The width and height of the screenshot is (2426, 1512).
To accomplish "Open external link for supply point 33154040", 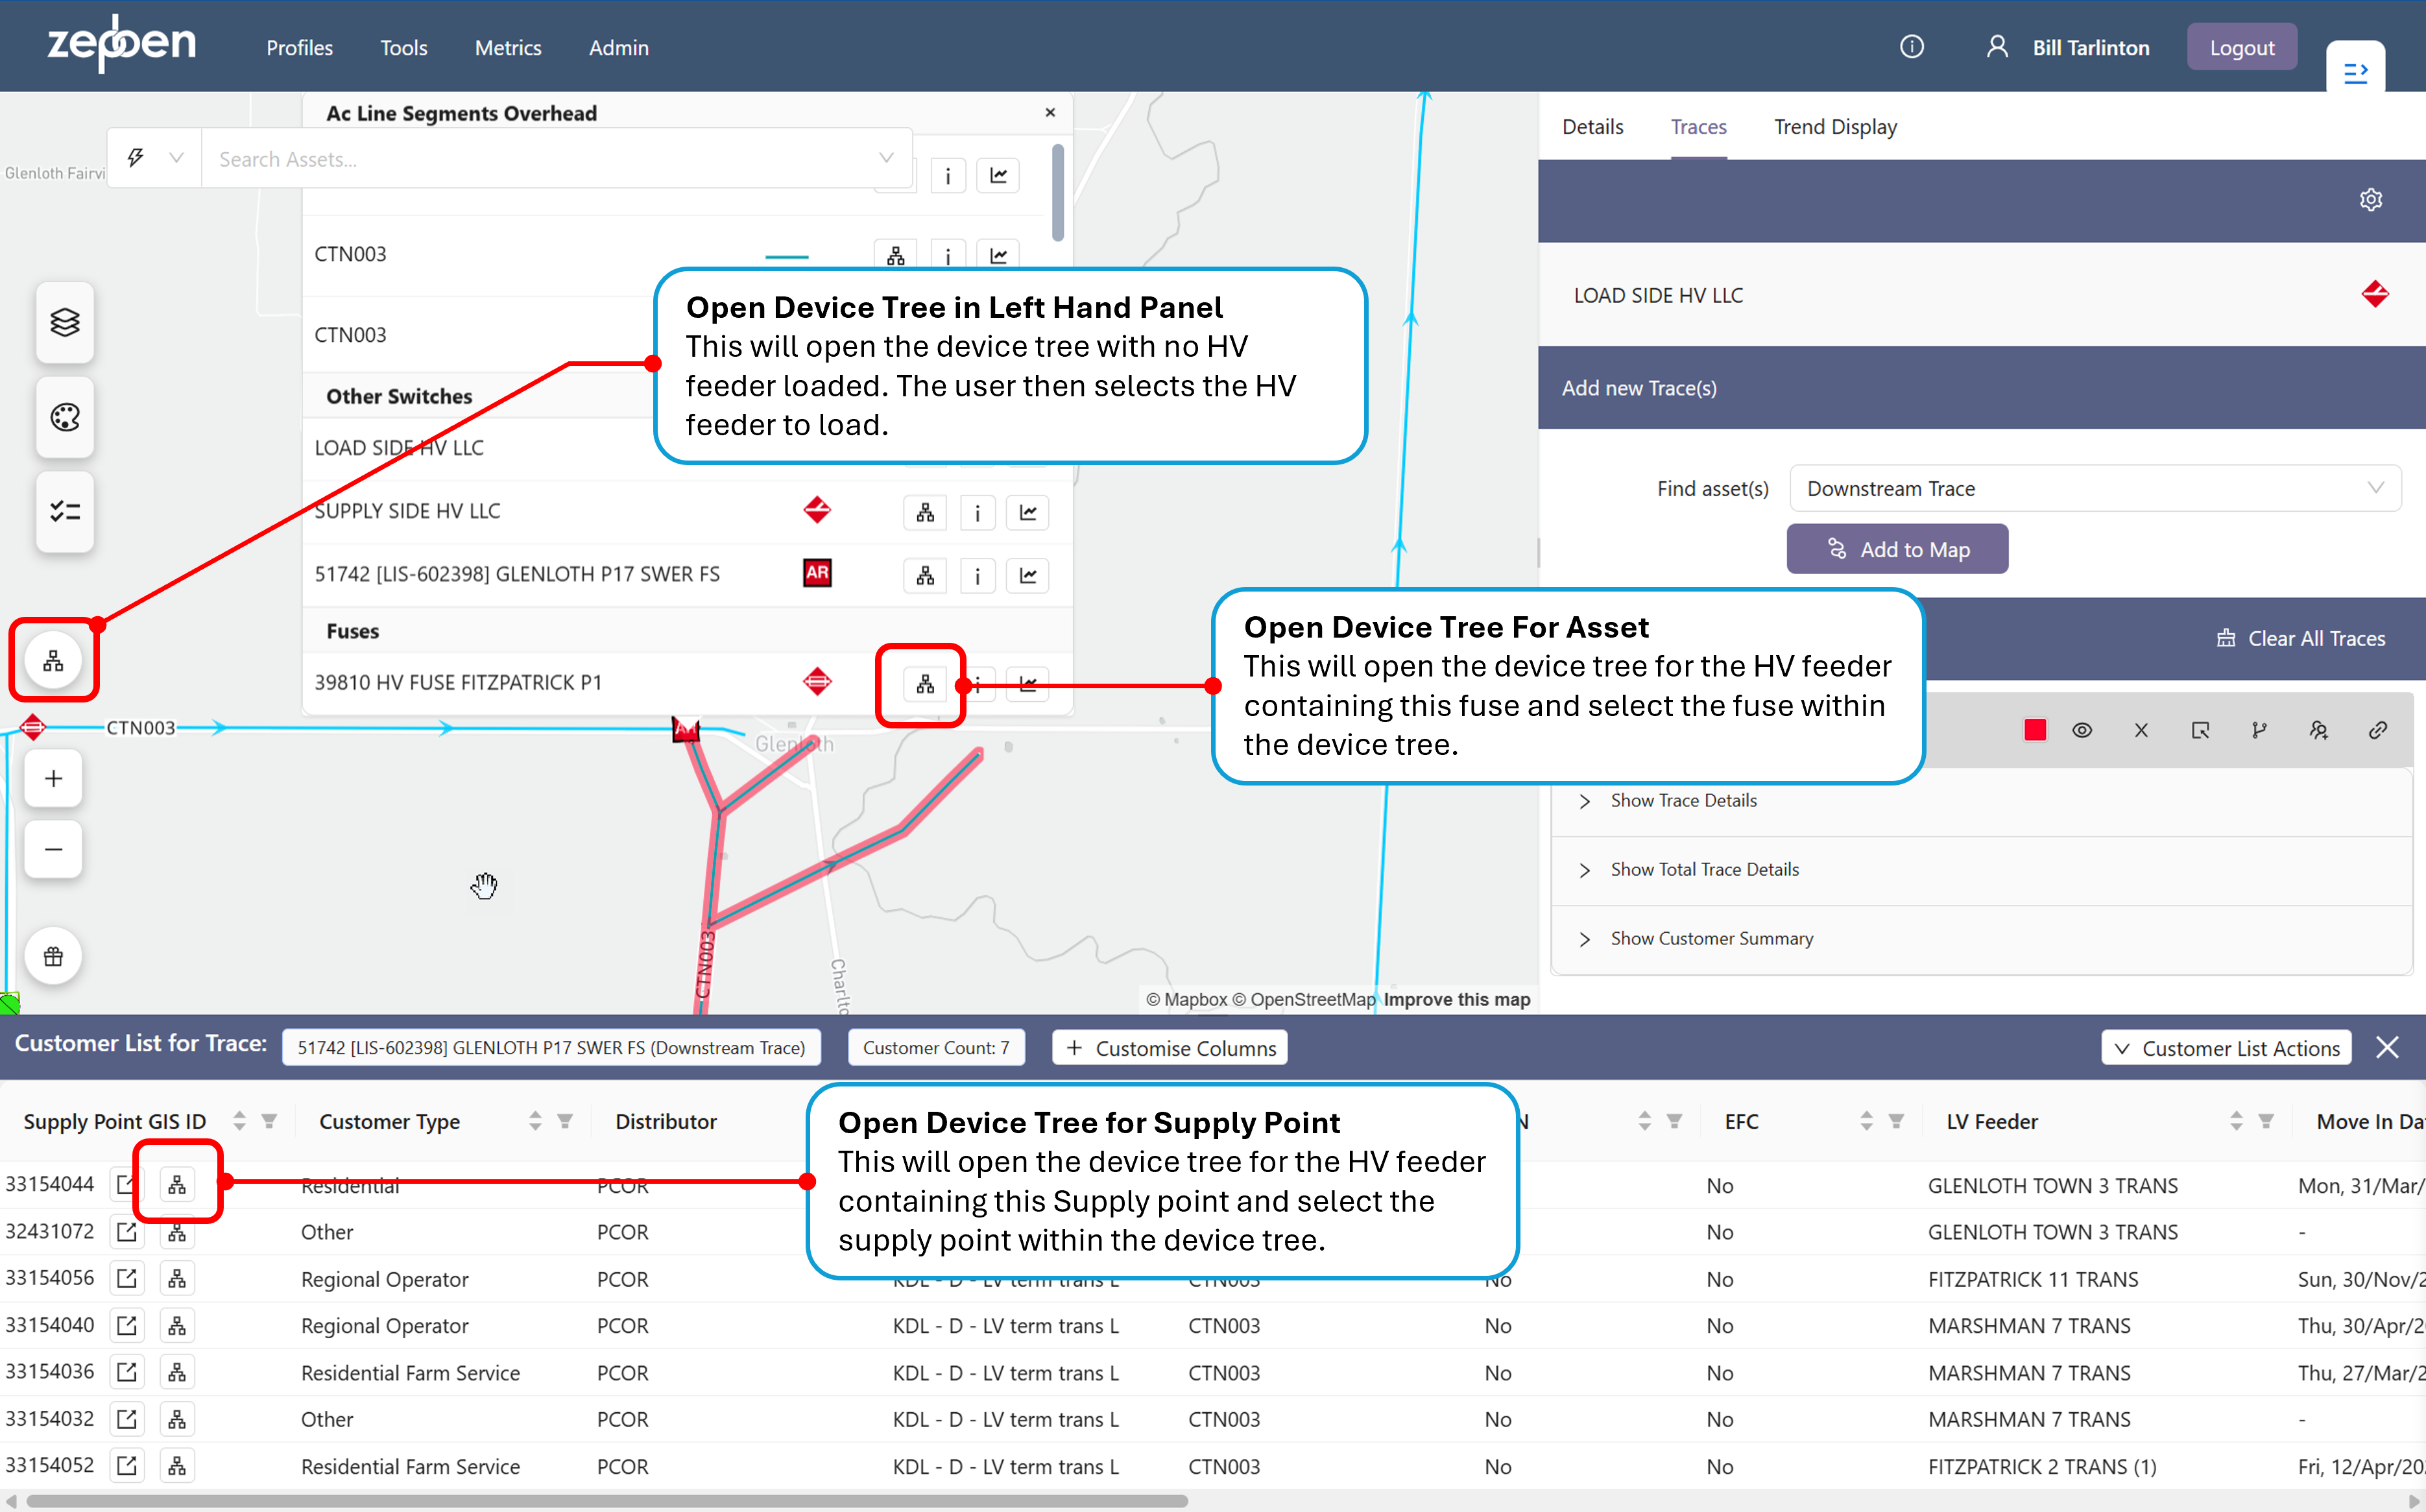I will pyautogui.click(x=127, y=1325).
